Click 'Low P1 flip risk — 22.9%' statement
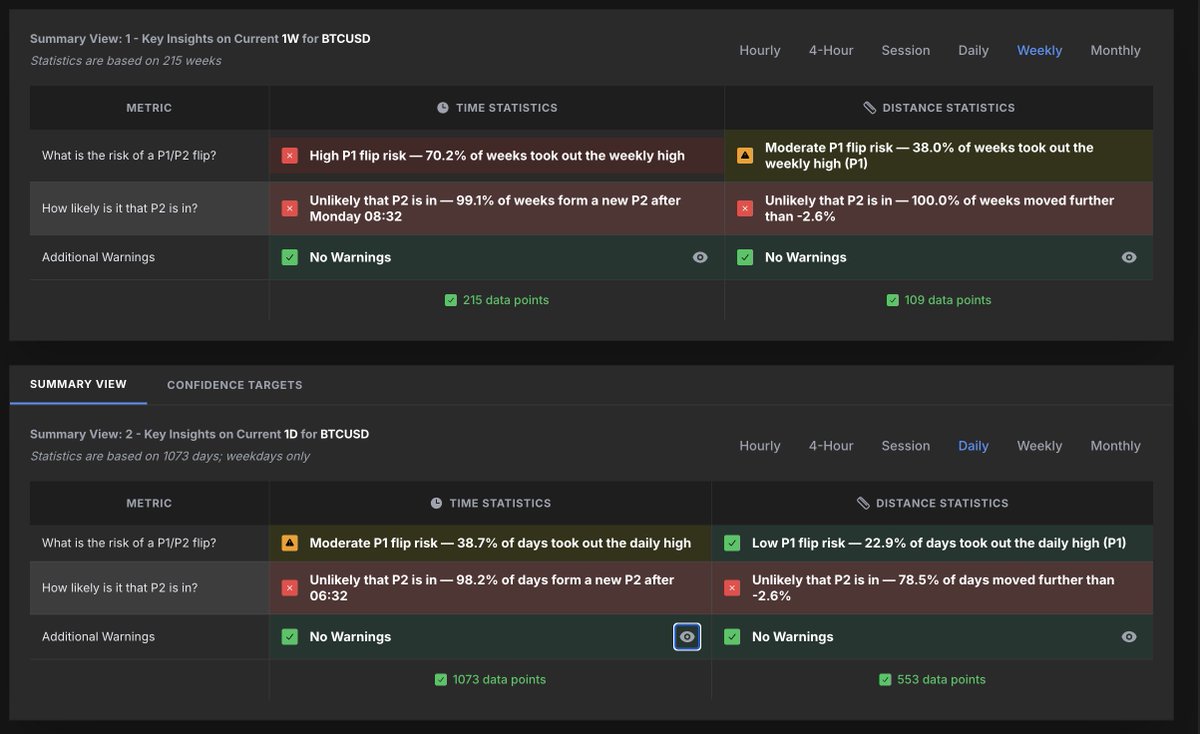Screen dimensions: 1200x734 coord(939,543)
